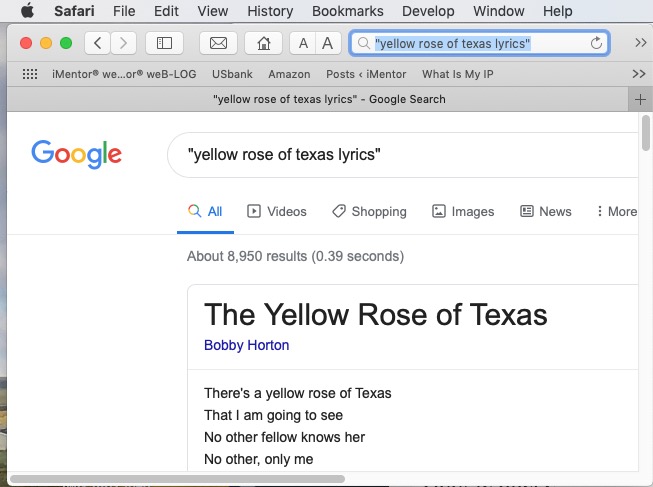
Task: Go back with the Safari back arrow
Action: click(97, 43)
